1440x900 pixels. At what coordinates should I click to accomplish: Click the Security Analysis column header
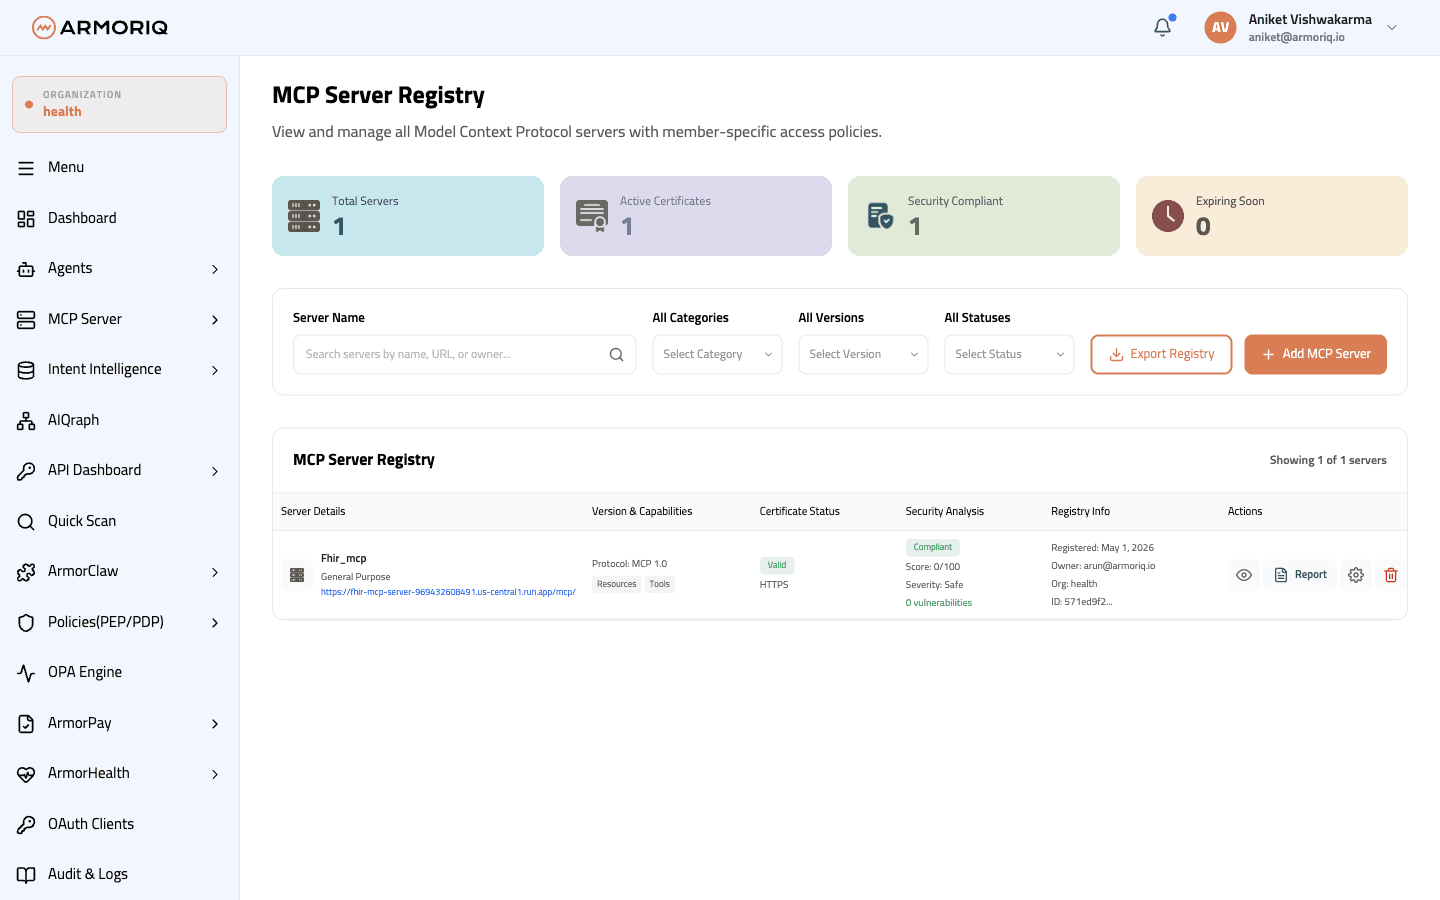pyautogui.click(x=945, y=511)
